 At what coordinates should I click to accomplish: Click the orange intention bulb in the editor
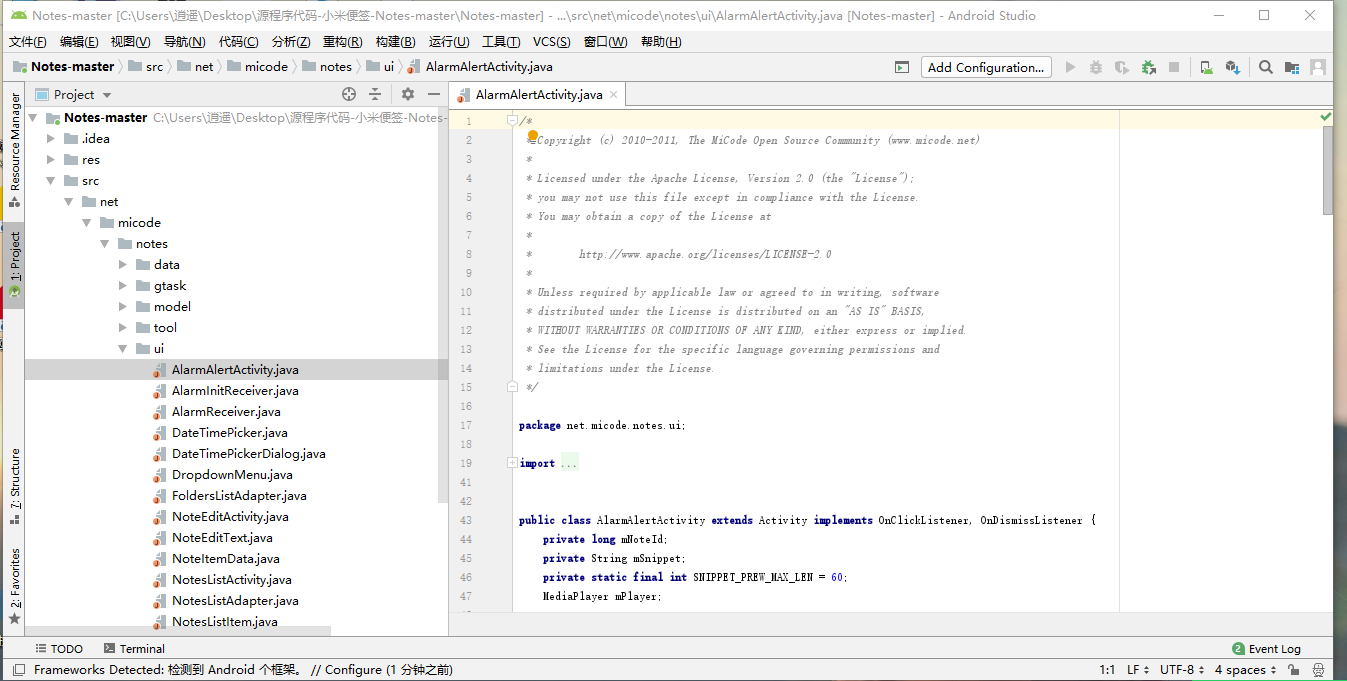tap(533, 135)
